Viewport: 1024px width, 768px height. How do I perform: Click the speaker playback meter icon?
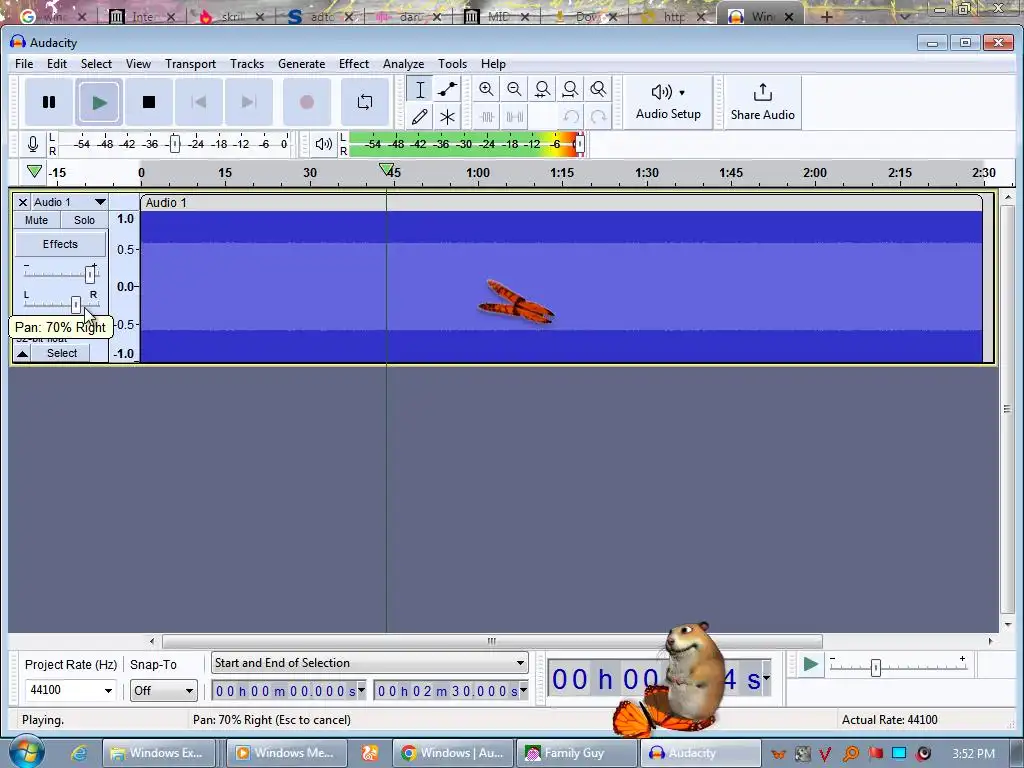point(324,144)
